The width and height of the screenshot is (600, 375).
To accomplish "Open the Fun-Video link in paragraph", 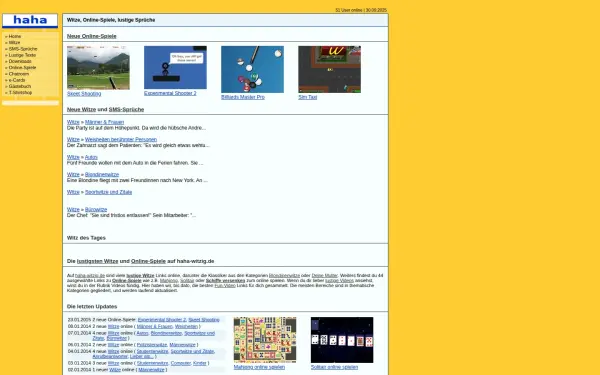I will pyautogui.click(x=225, y=285).
